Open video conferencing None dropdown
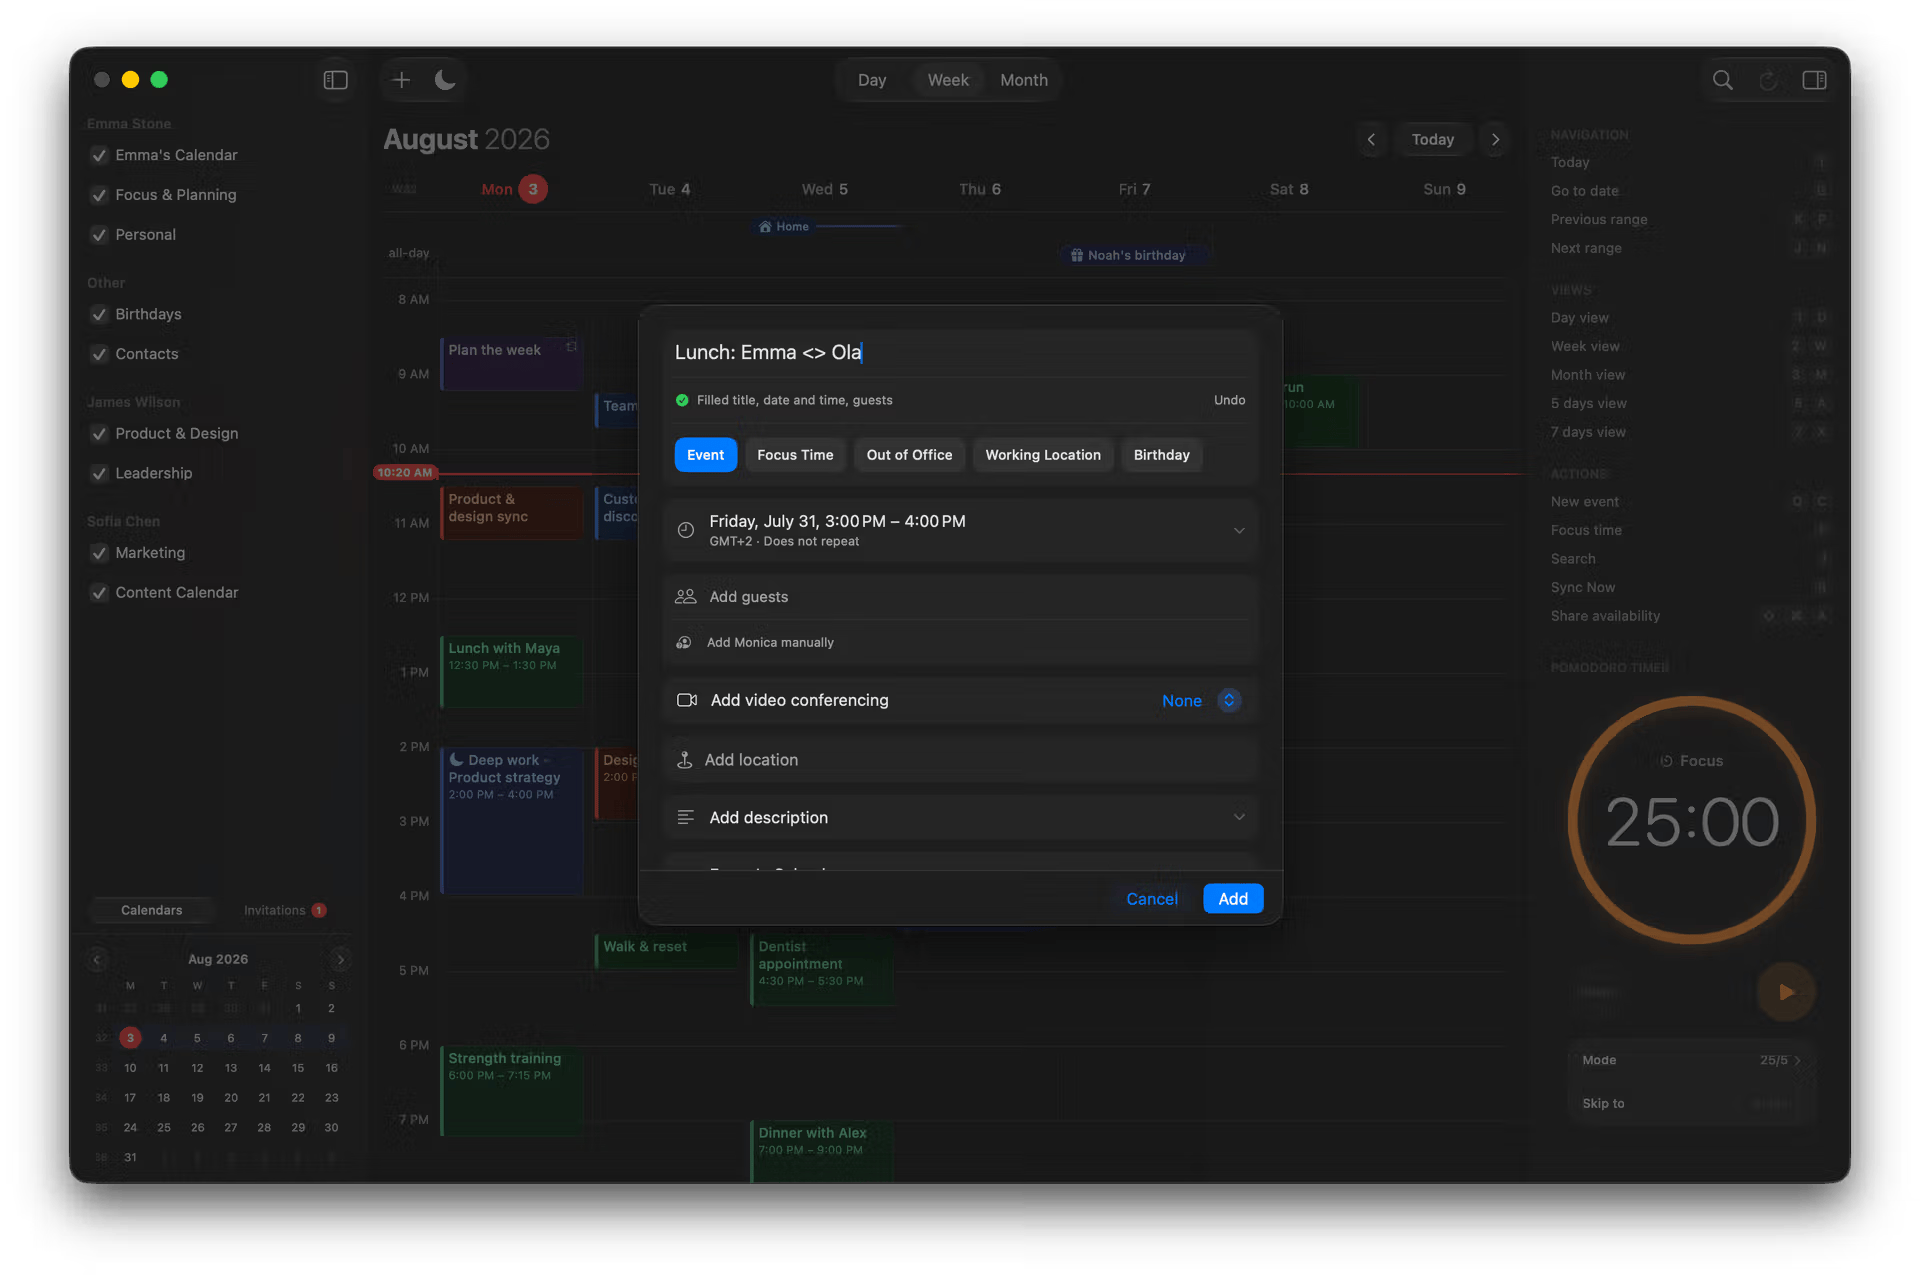The width and height of the screenshot is (1920, 1275). pos(1201,701)
